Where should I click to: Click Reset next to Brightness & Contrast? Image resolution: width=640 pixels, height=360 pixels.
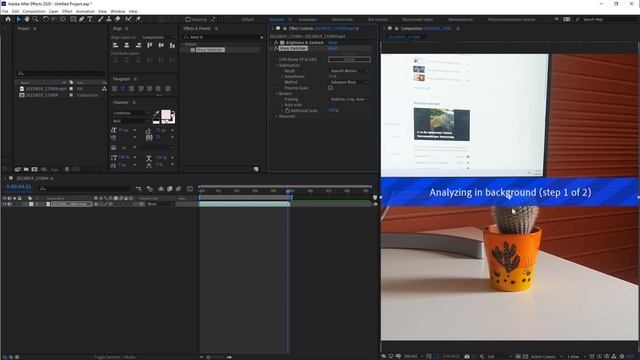tap(333, 42)
